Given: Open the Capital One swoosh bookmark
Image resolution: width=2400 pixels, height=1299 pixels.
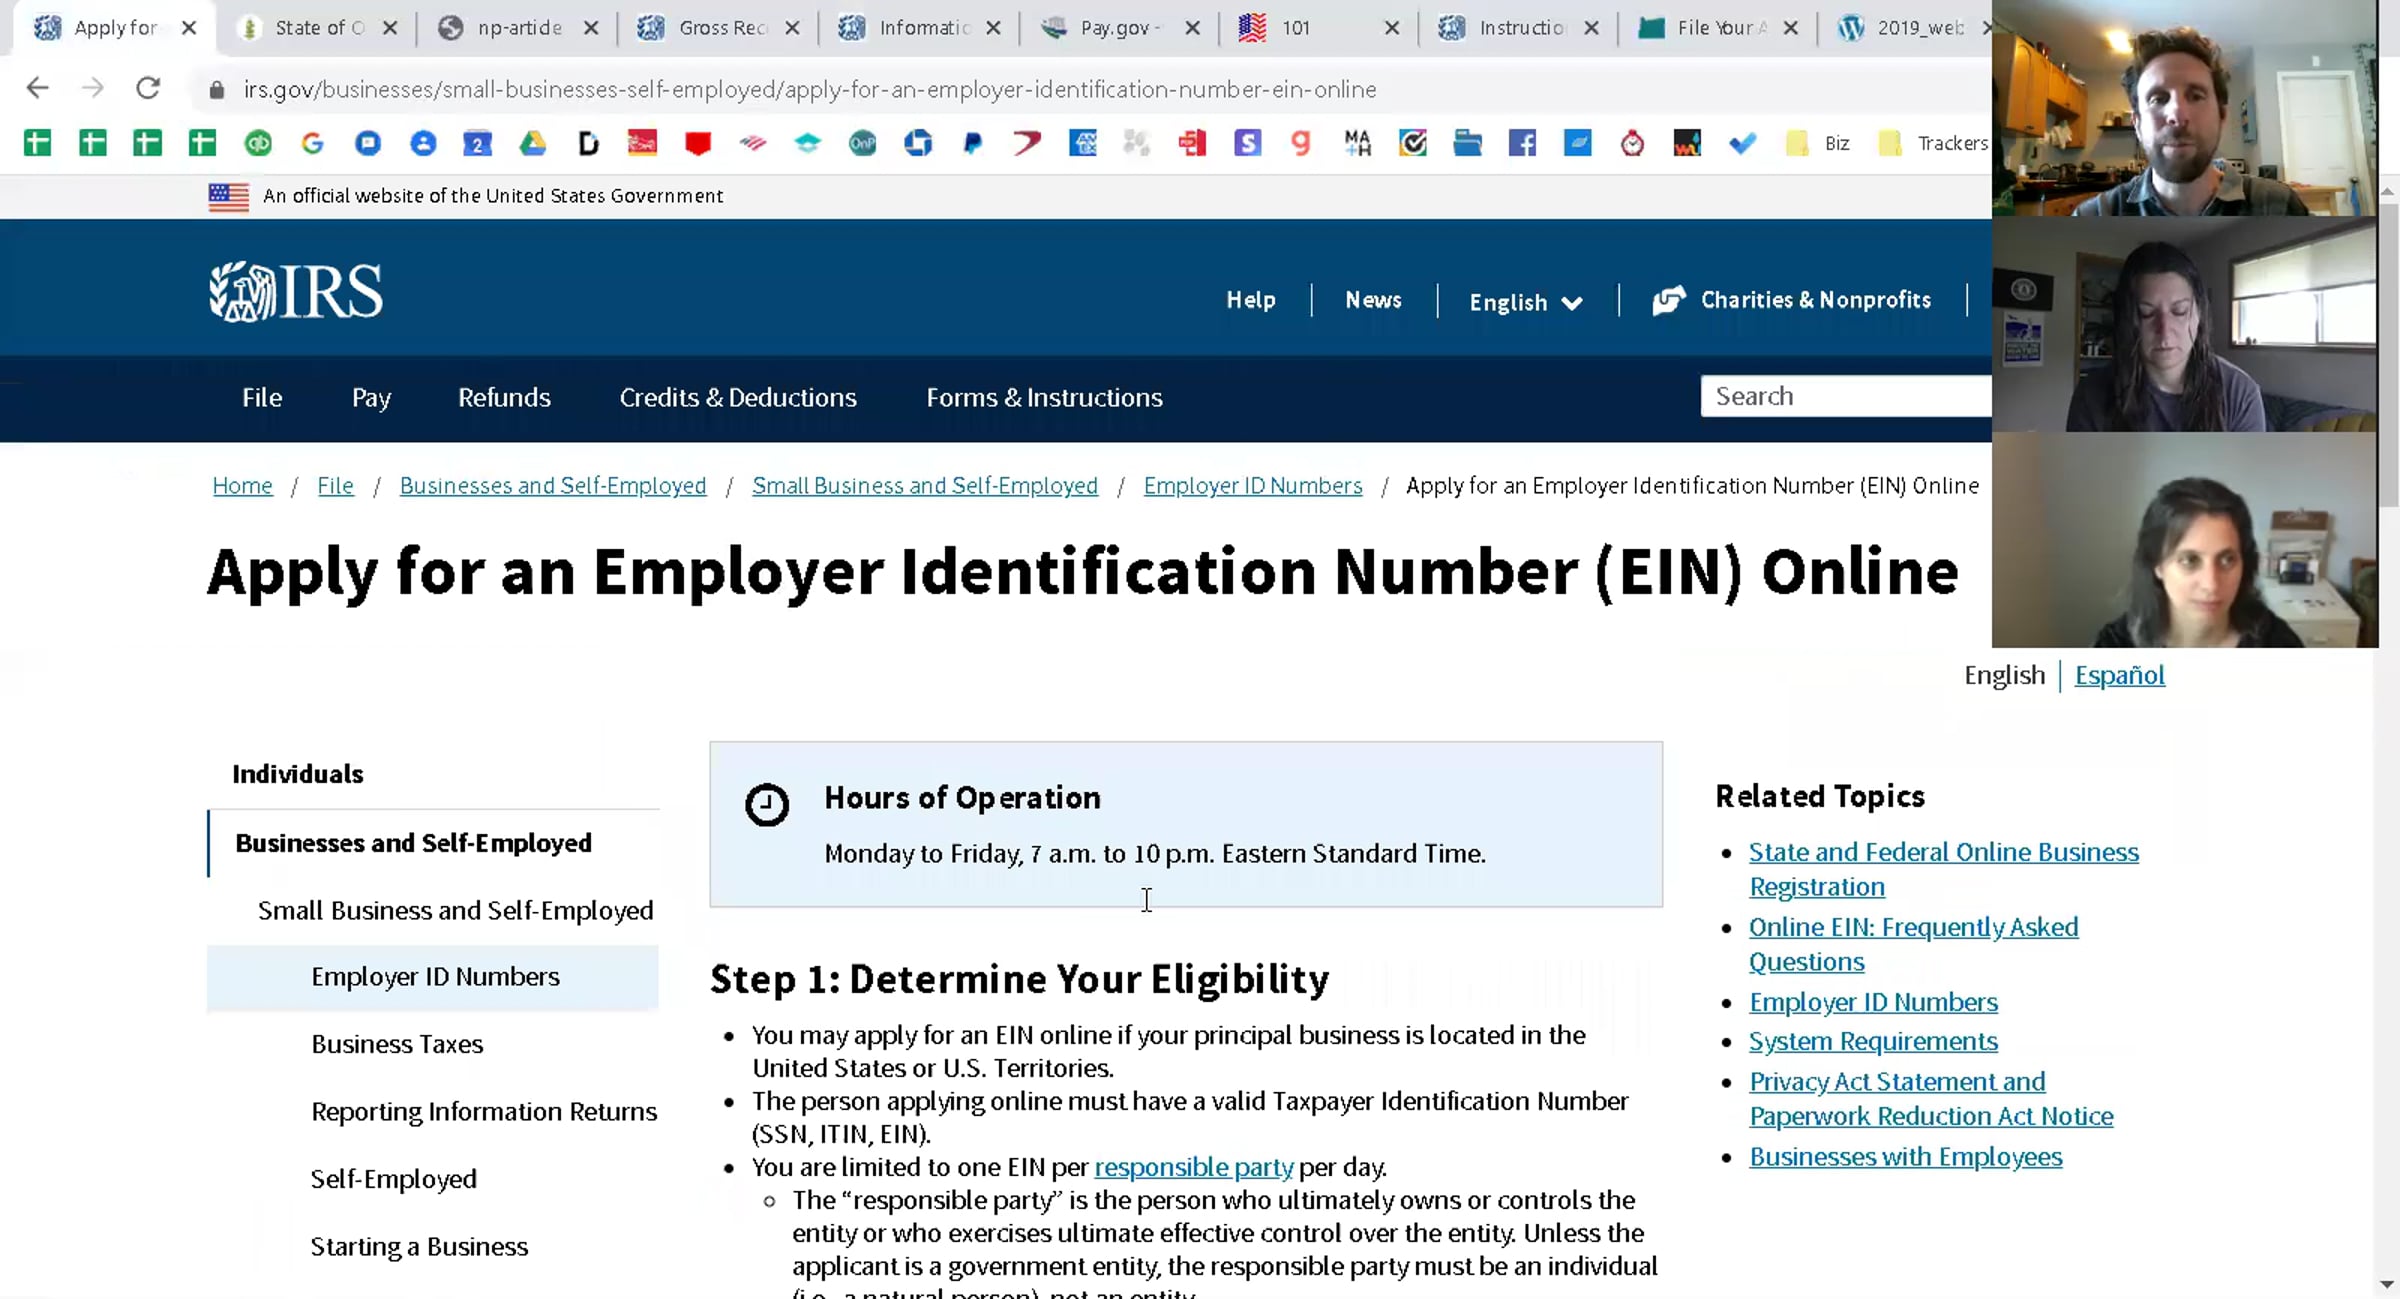Looking at the screenshot, I should pyautogui.click(x=1027, y=144).
